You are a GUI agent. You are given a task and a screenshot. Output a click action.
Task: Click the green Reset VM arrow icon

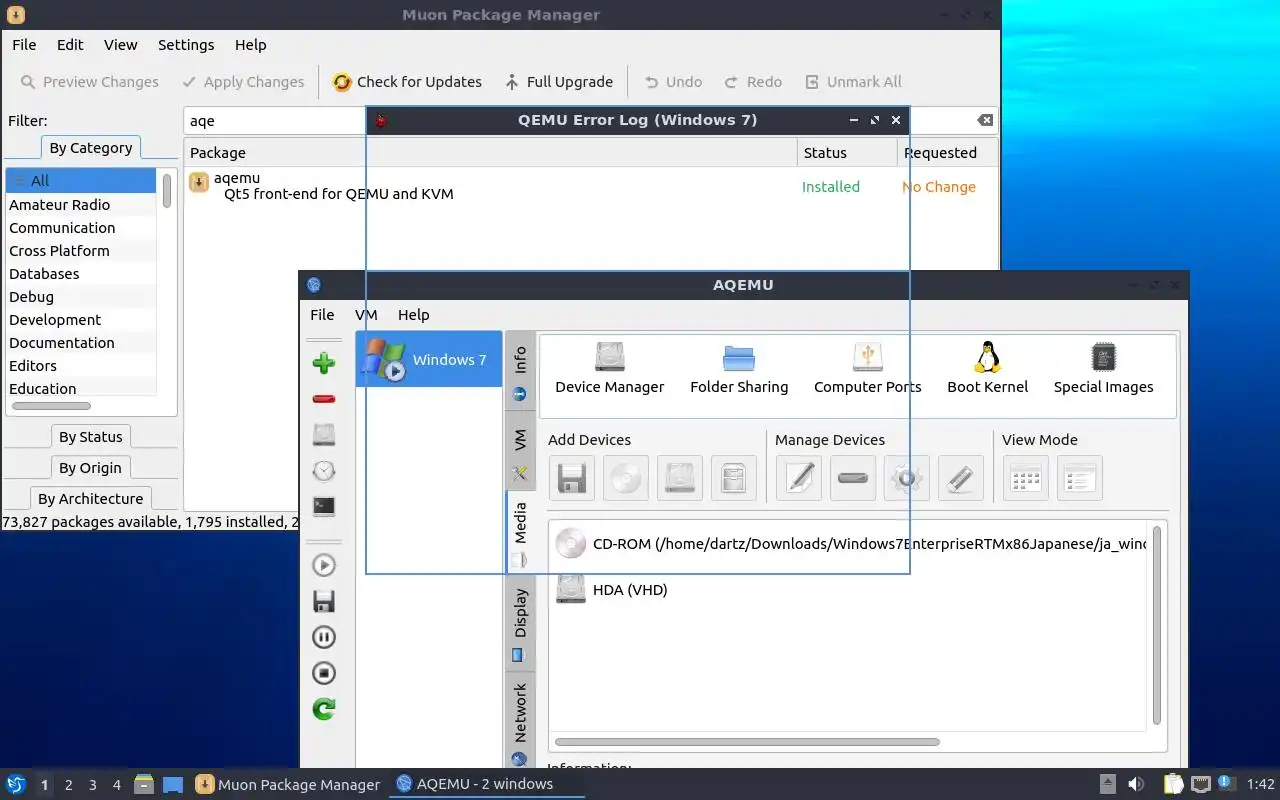point(323,709)
